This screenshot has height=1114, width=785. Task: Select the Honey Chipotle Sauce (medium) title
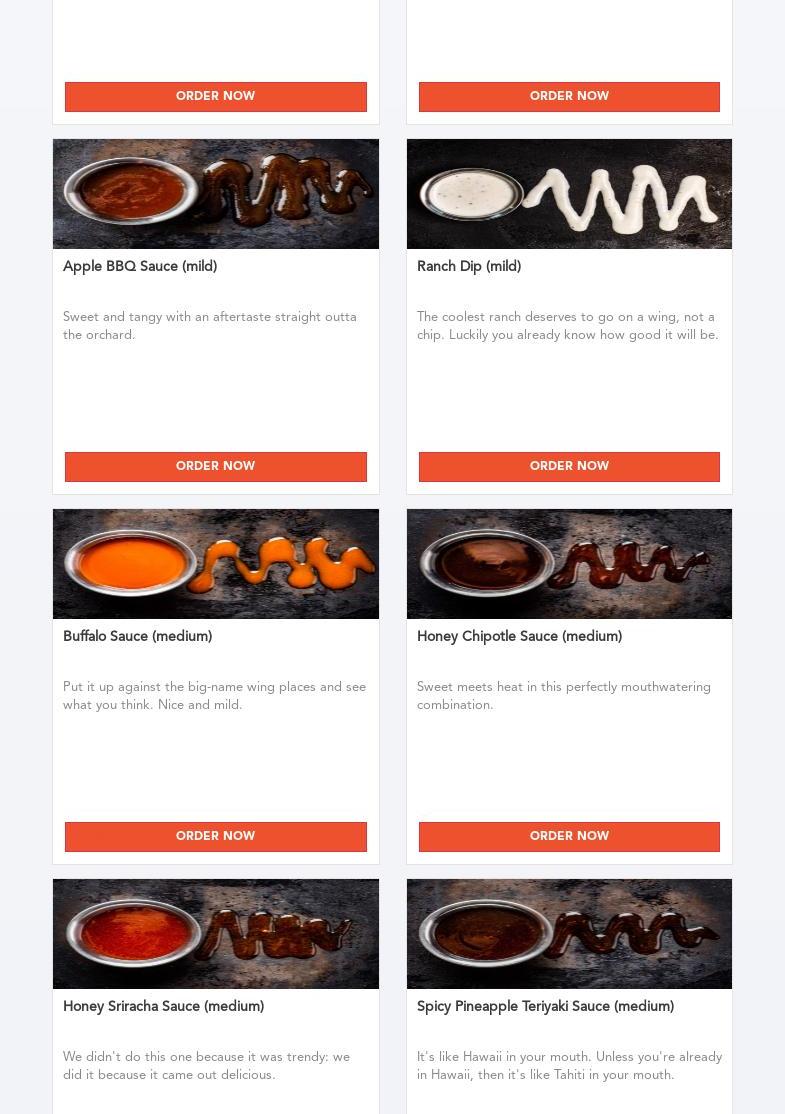pyautogui.click(x=519, y=636)
